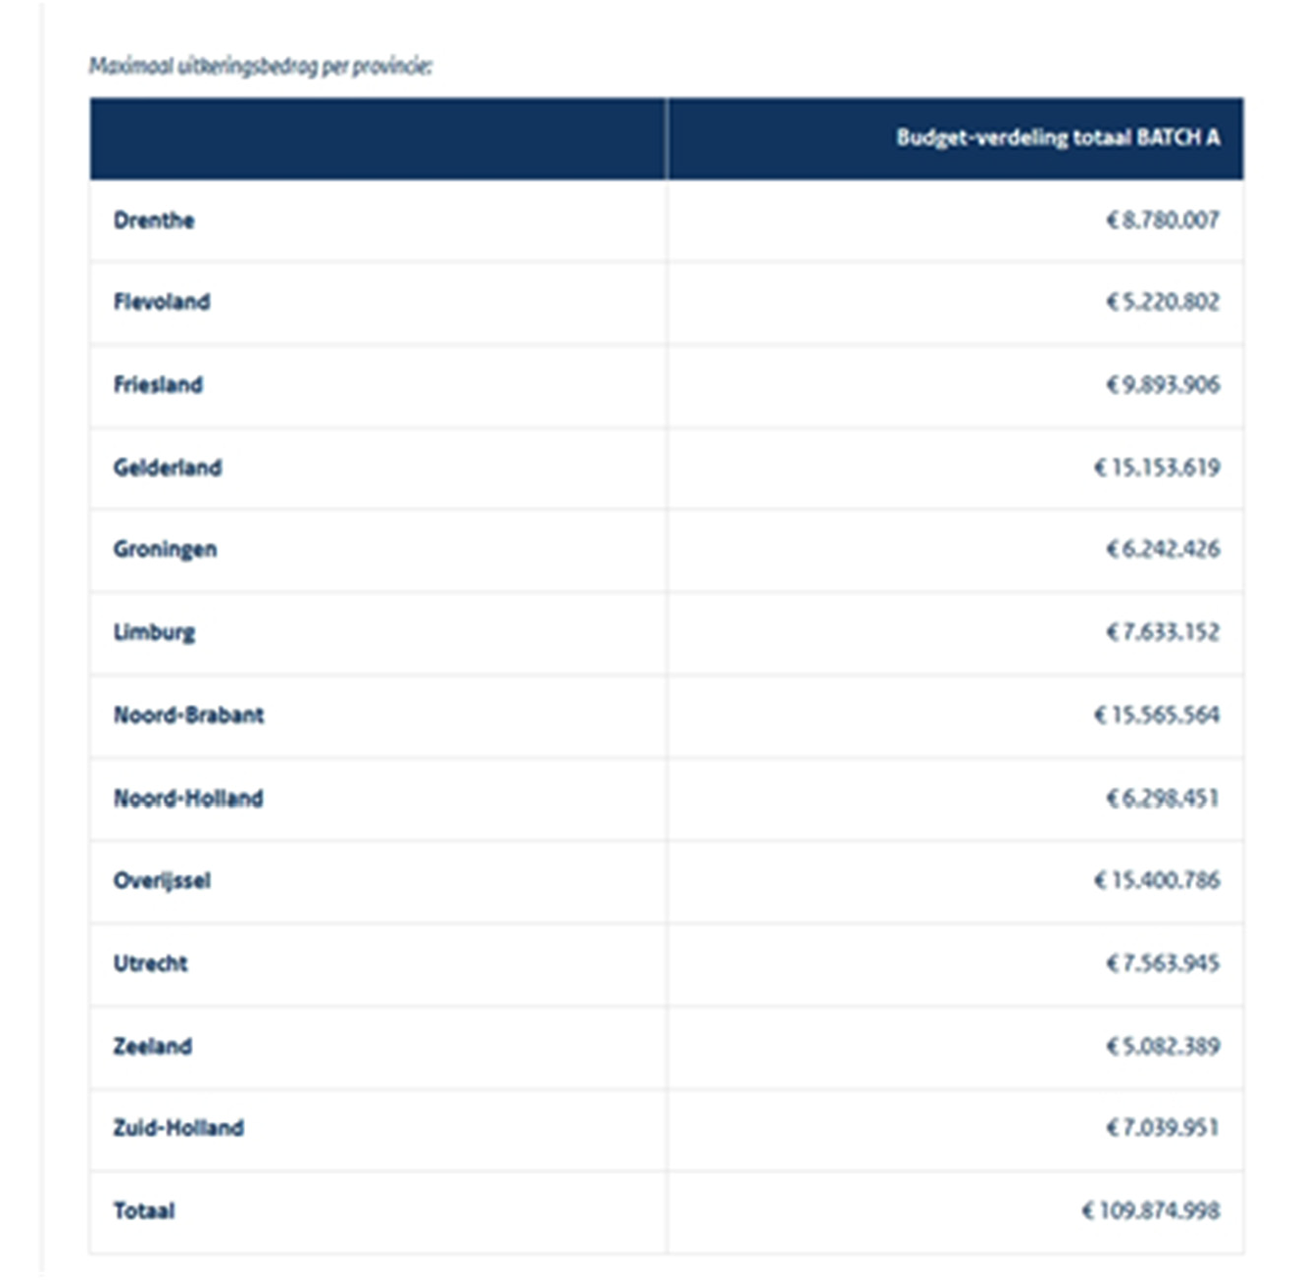Click the caption Maximaal uitkeringsbedrag per provincie
Viewport: 1299px width, 1281px height.
(261, 67)
